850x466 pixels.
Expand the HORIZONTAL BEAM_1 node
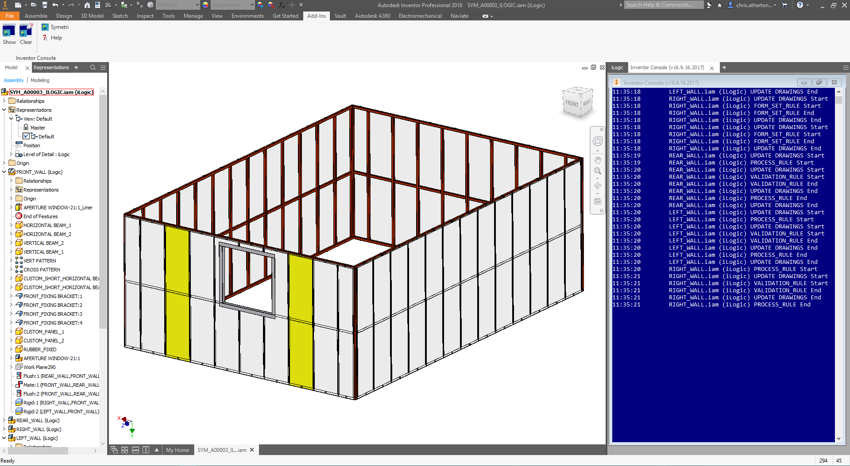tap(11, 225)
